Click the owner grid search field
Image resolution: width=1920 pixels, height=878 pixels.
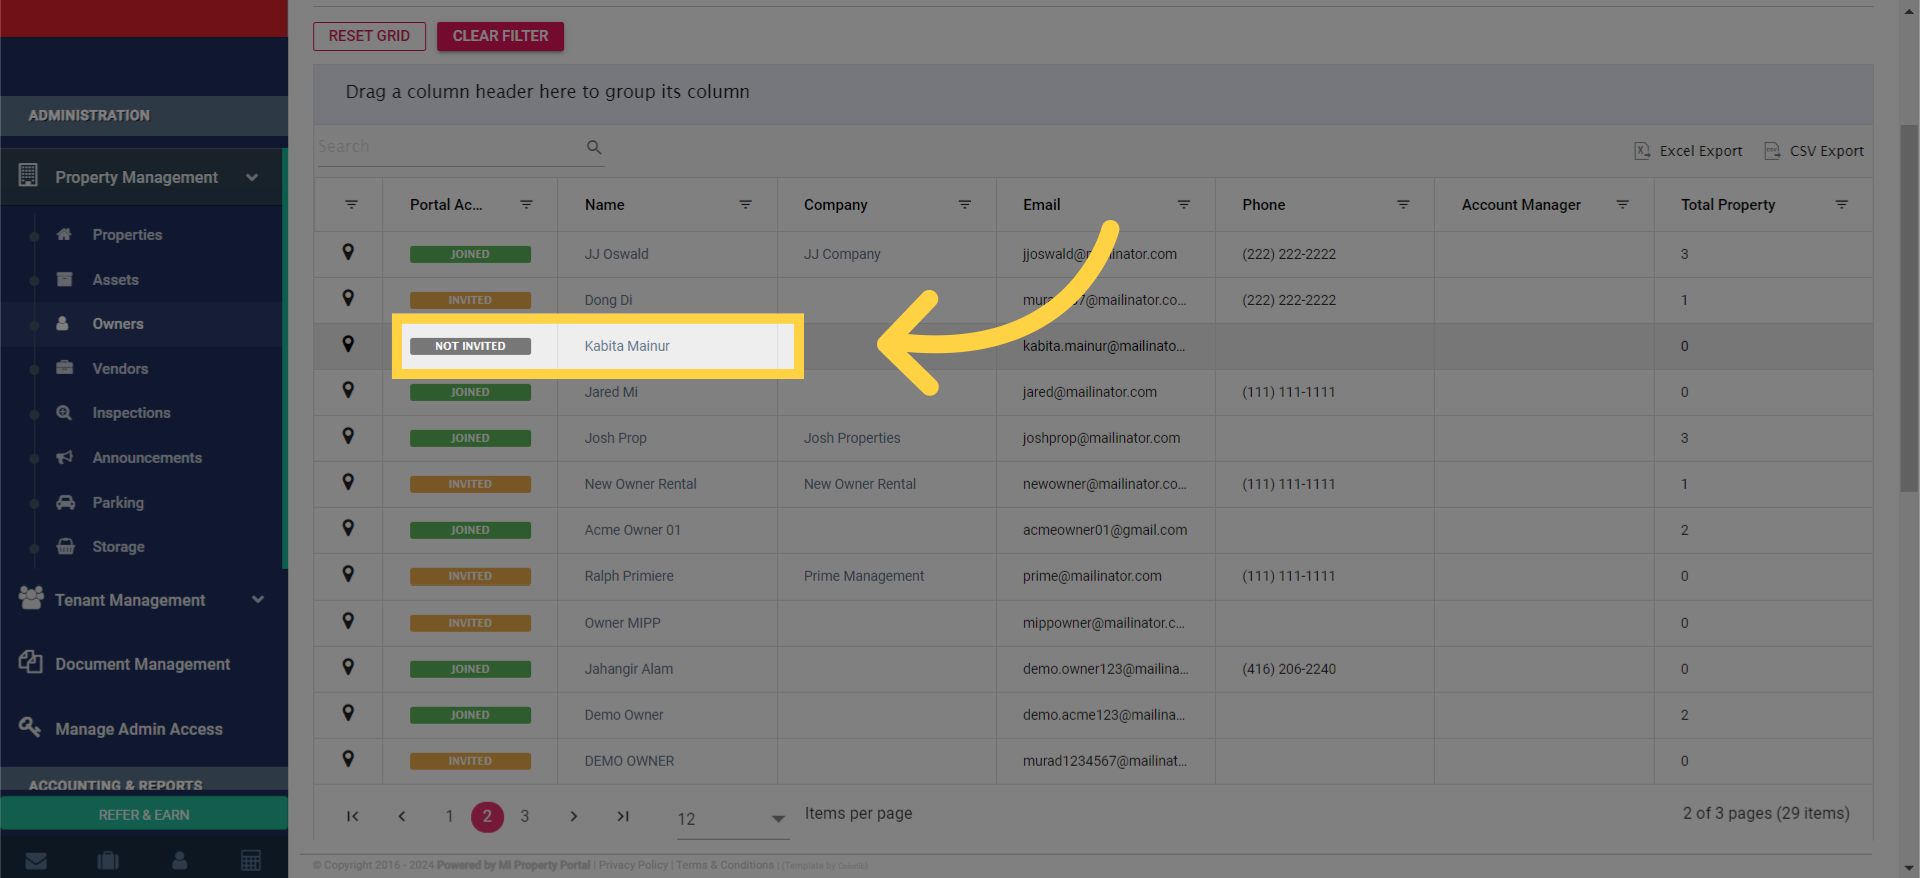click(450, 147)
